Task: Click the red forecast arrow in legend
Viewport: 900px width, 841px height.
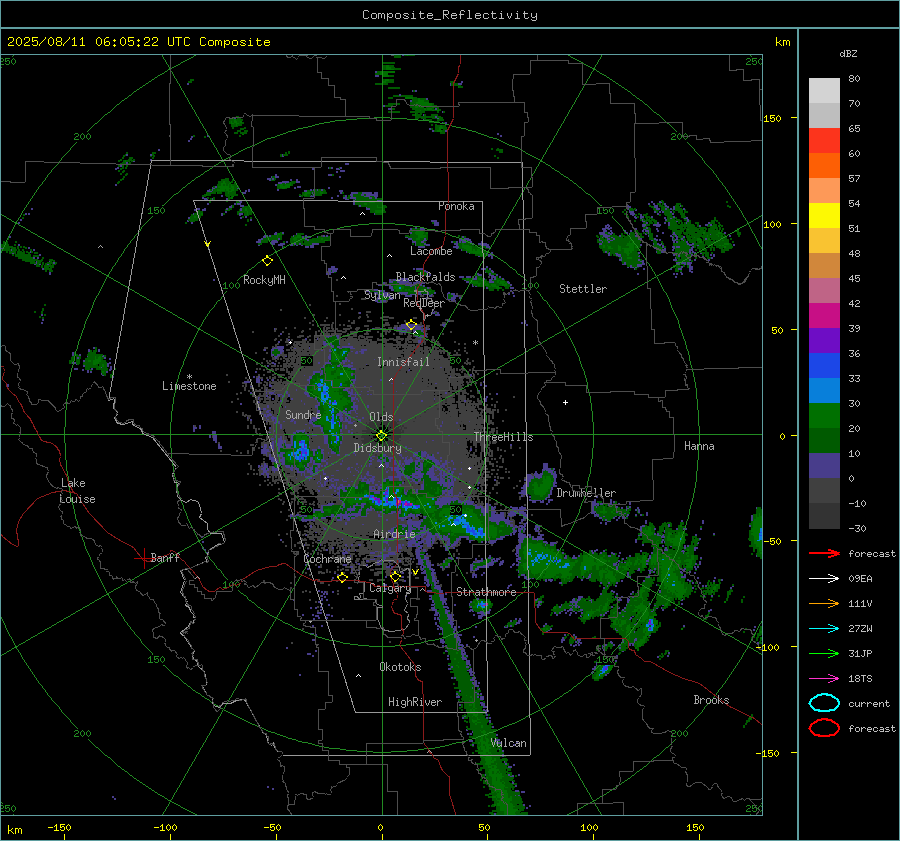Action: tap(824, 553)
